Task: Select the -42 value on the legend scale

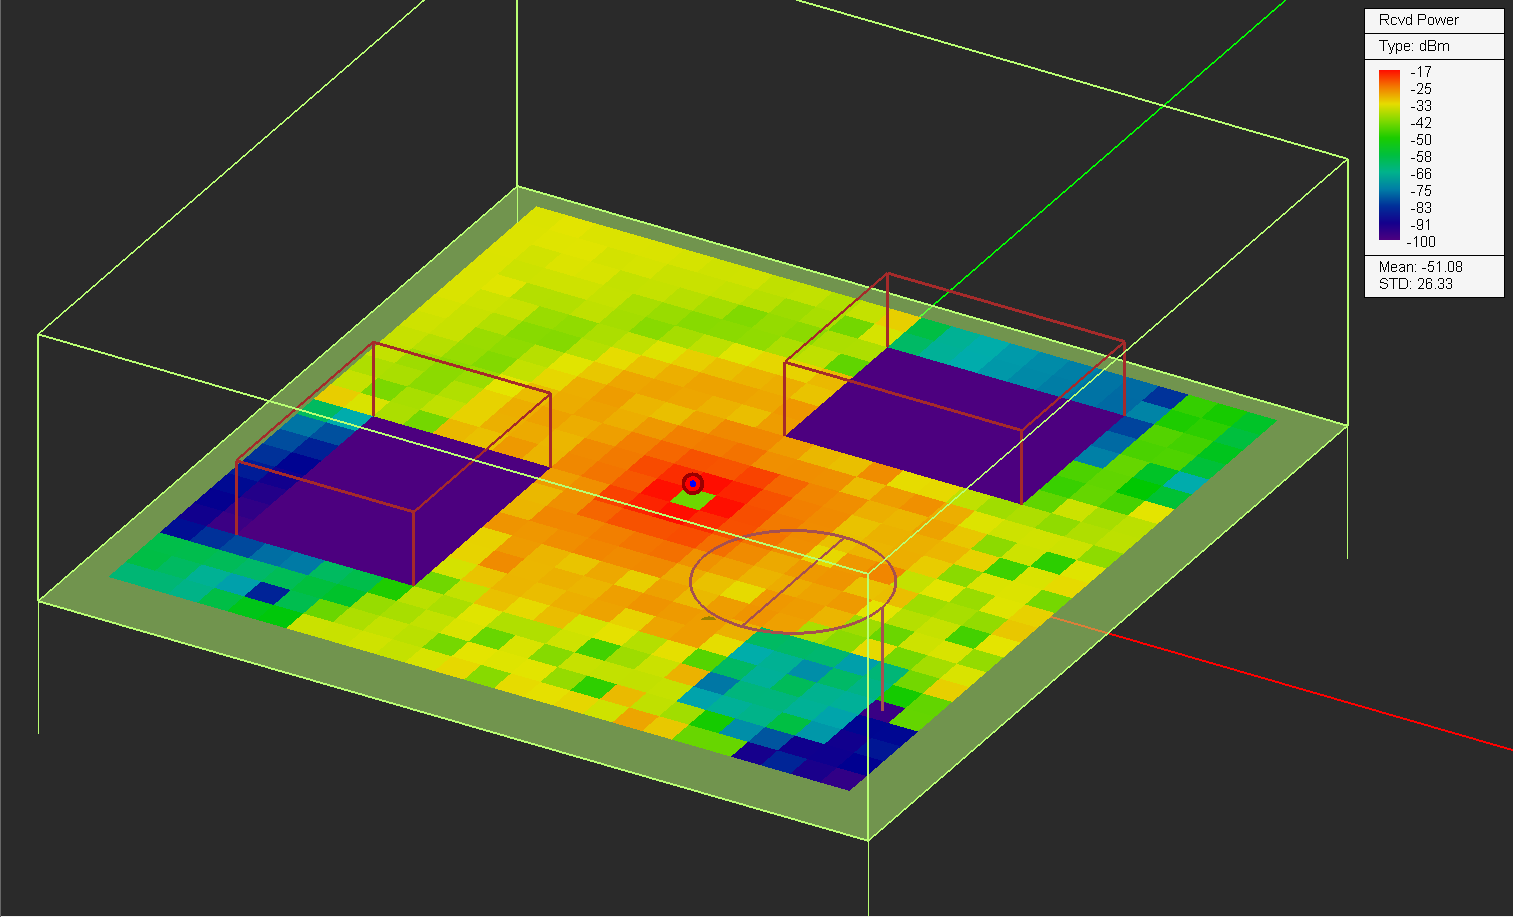Action: click(1421, 123)
